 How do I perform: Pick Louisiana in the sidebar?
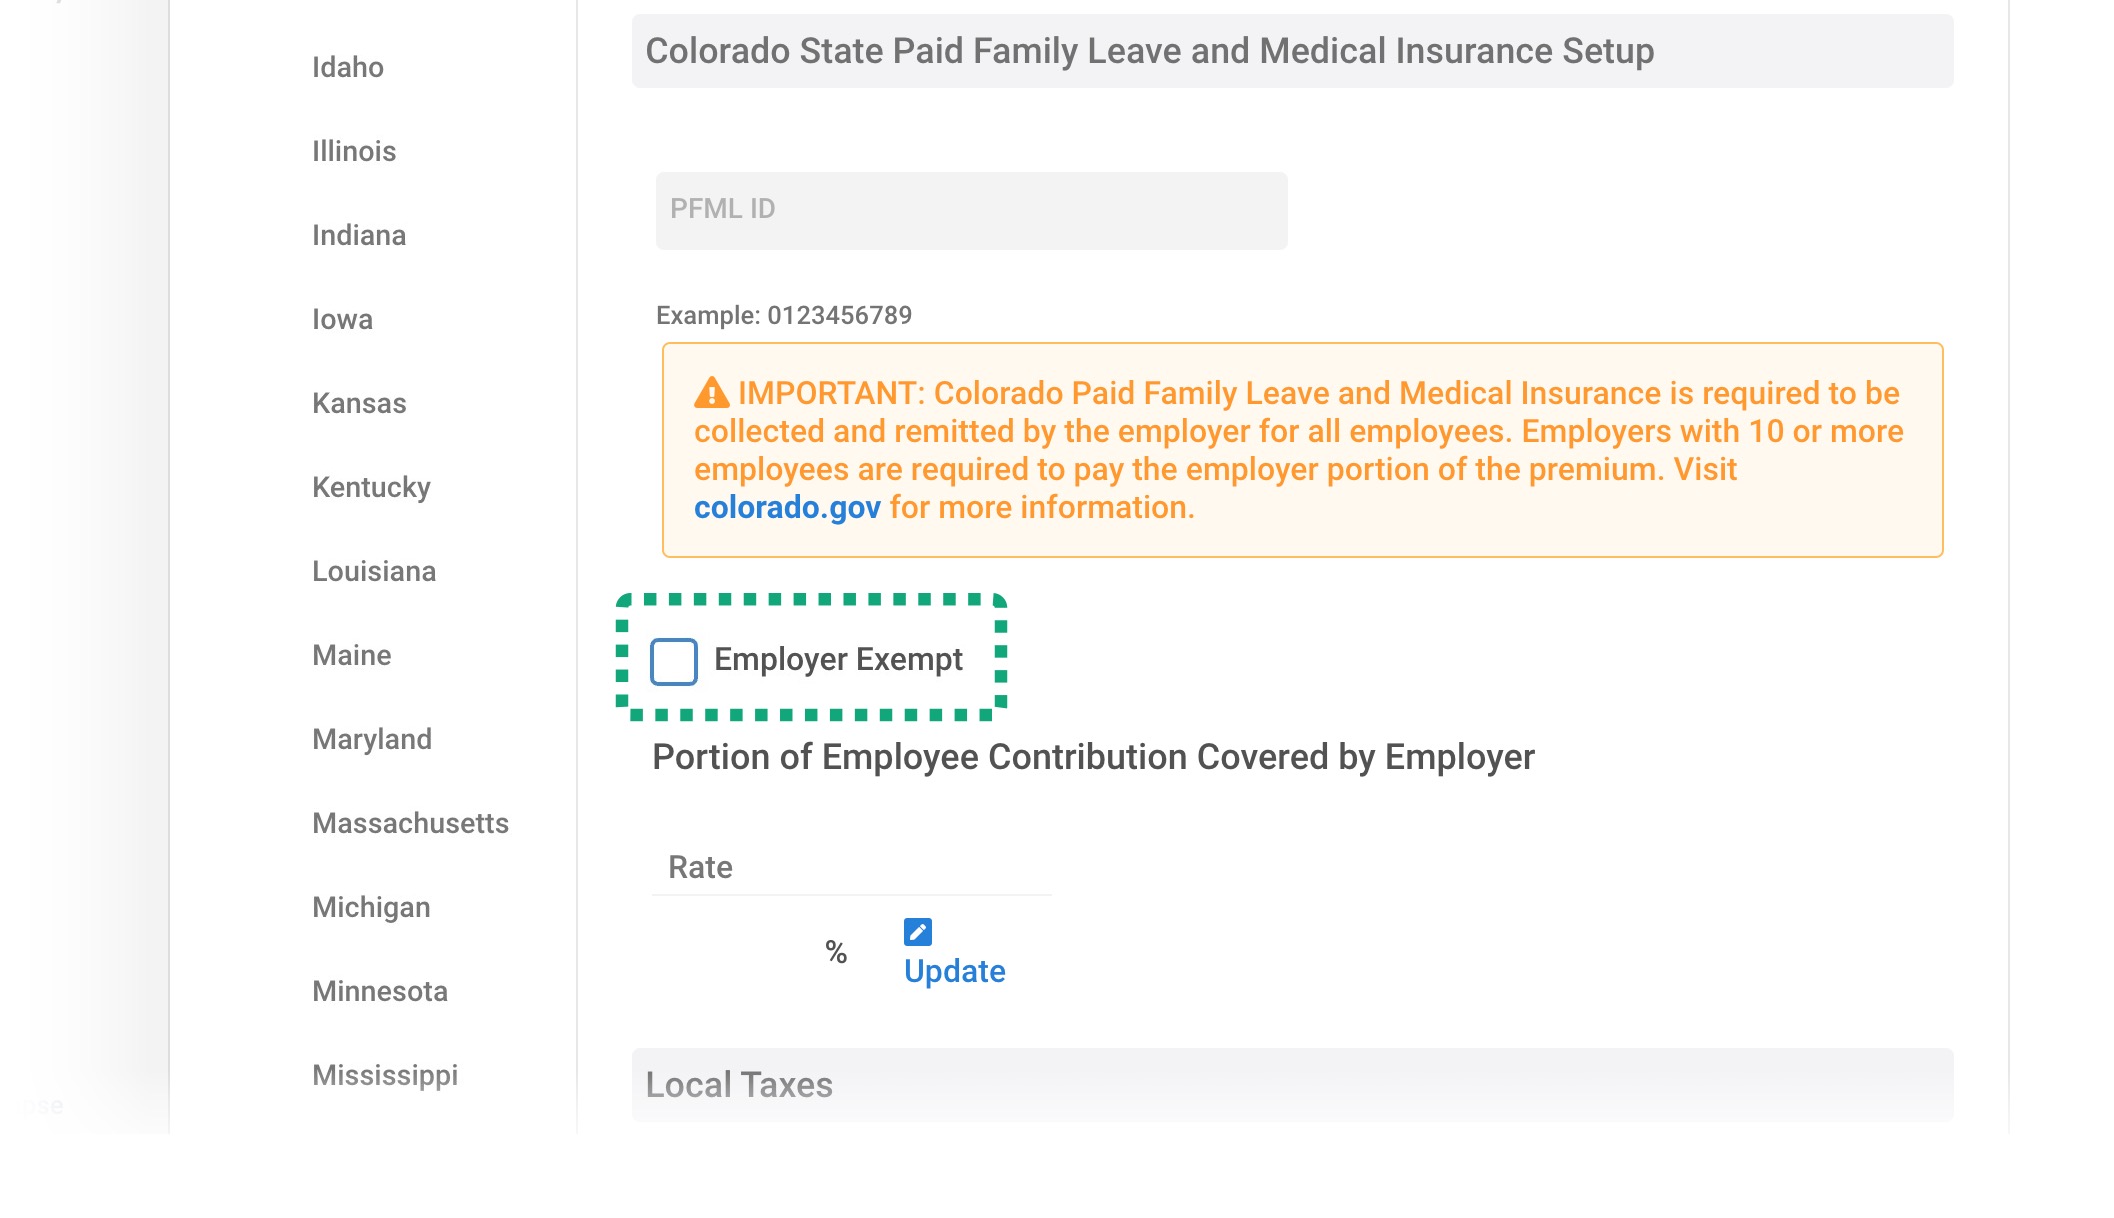tap(374, 571)
